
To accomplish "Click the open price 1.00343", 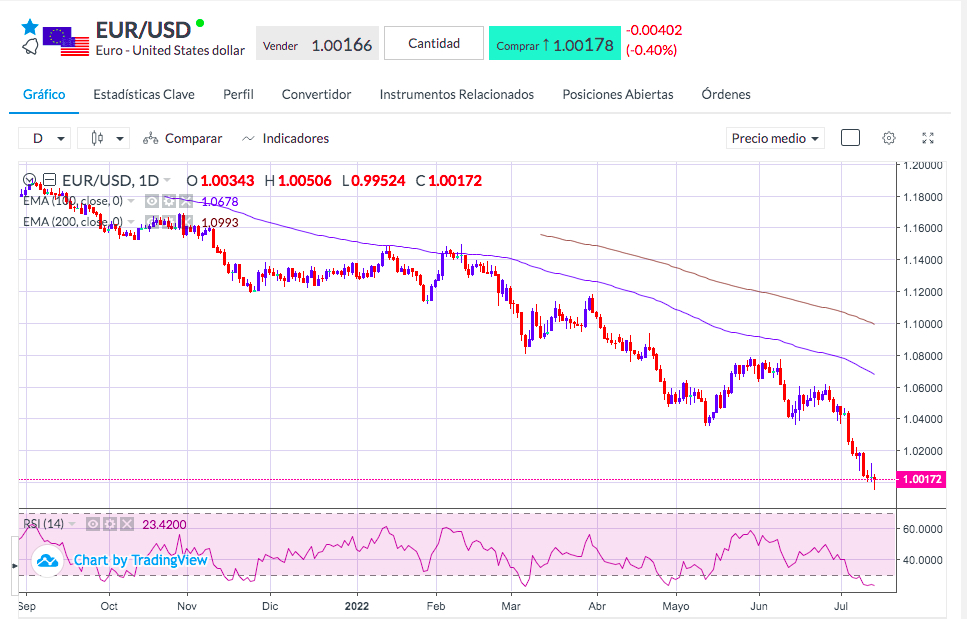I will click(x=227, y=181).
